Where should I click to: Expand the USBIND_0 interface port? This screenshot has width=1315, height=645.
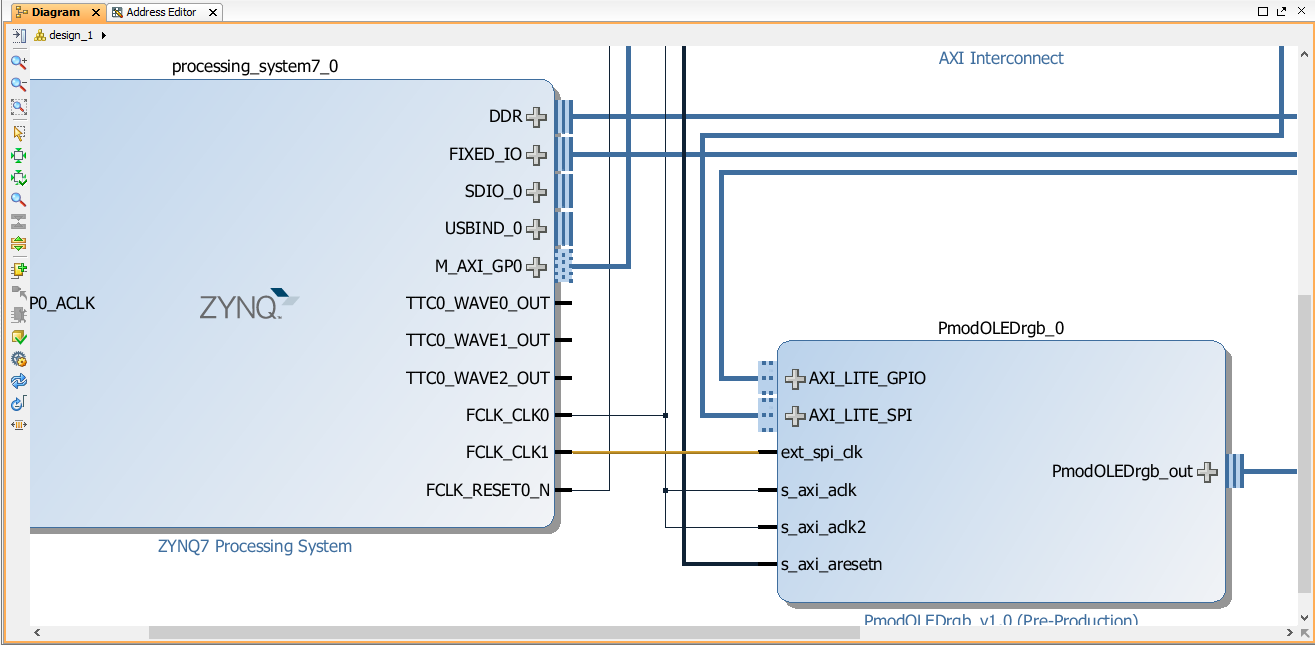(x=537, y=229)
